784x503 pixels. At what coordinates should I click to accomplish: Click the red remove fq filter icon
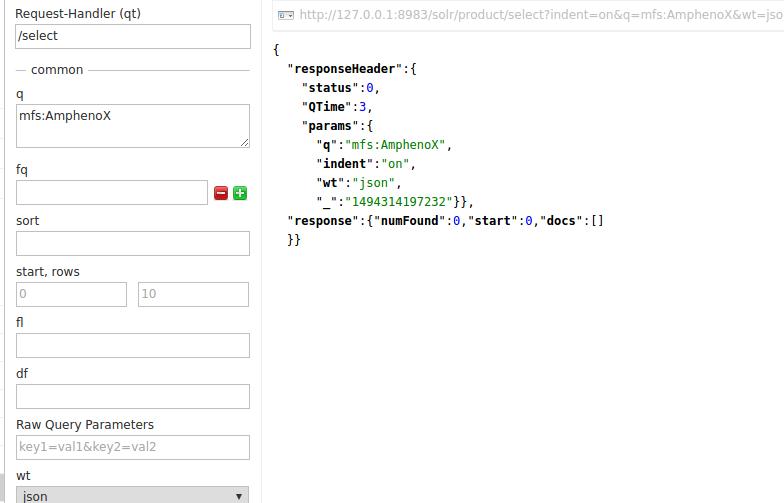pyautogui.click(x=220, y=193)
